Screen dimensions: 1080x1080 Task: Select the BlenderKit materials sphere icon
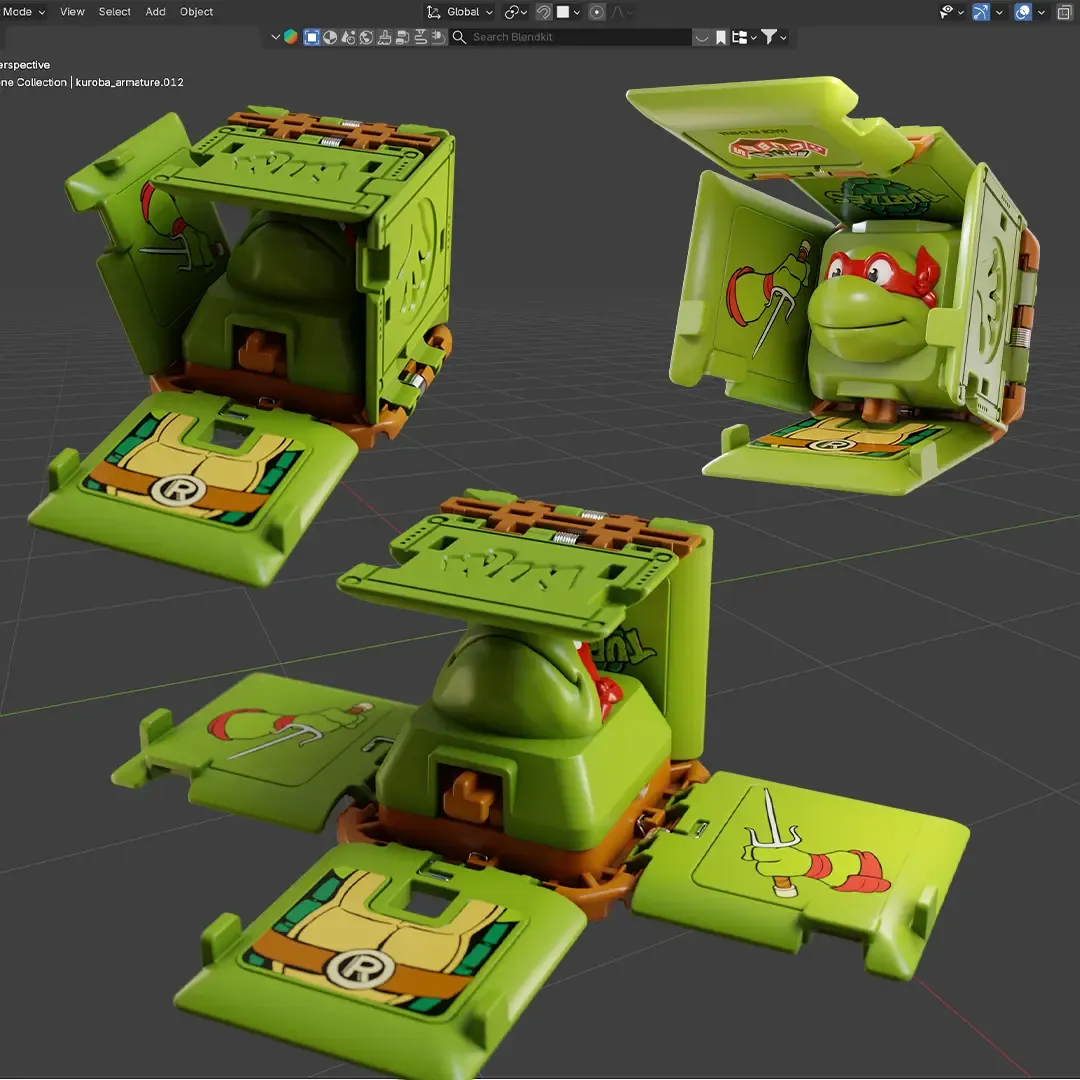pos(330,37)
